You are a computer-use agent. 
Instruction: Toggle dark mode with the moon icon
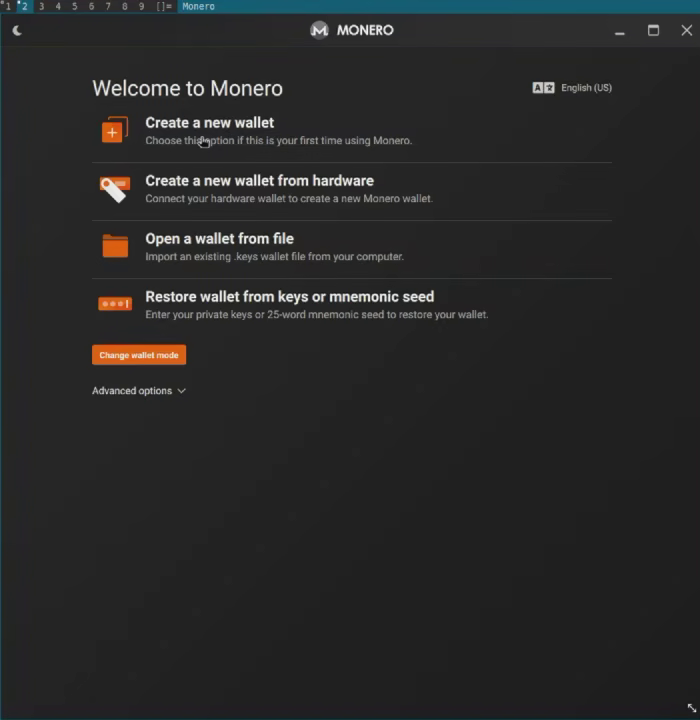tap(17, 31)
